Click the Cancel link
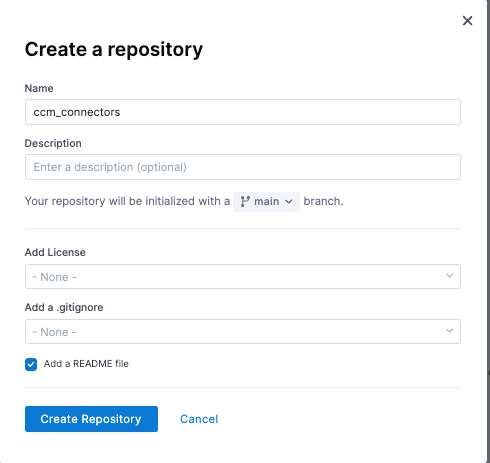 199,419
